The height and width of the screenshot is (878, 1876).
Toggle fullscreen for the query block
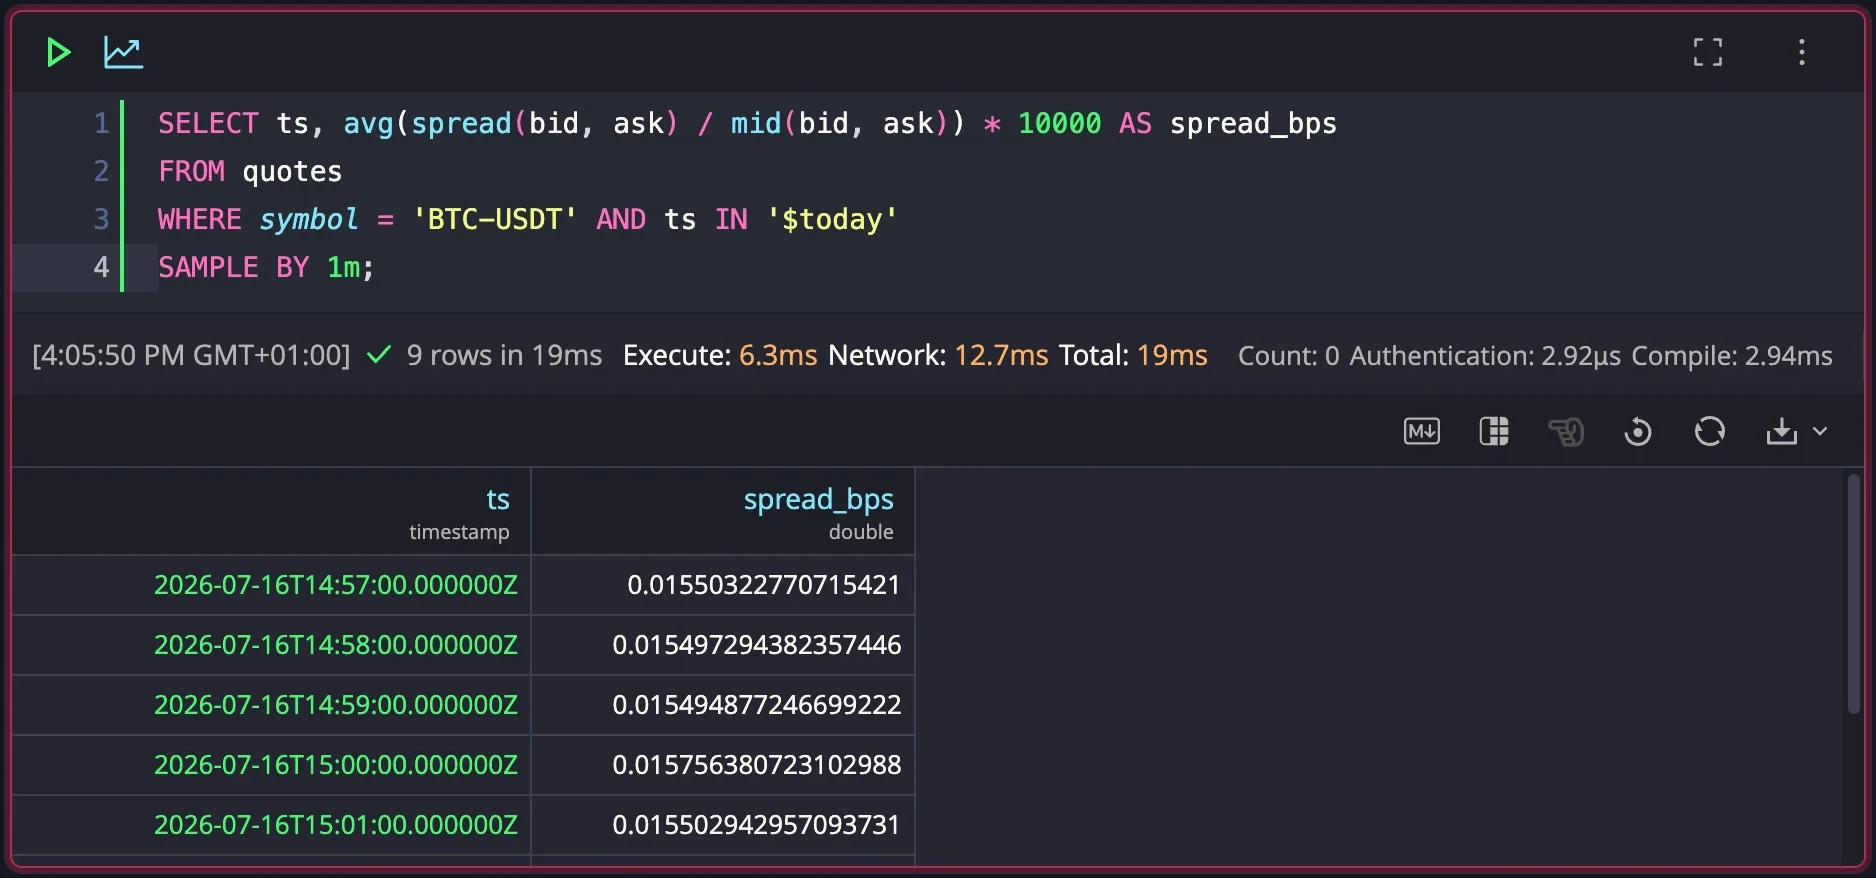coord(1708,52)
